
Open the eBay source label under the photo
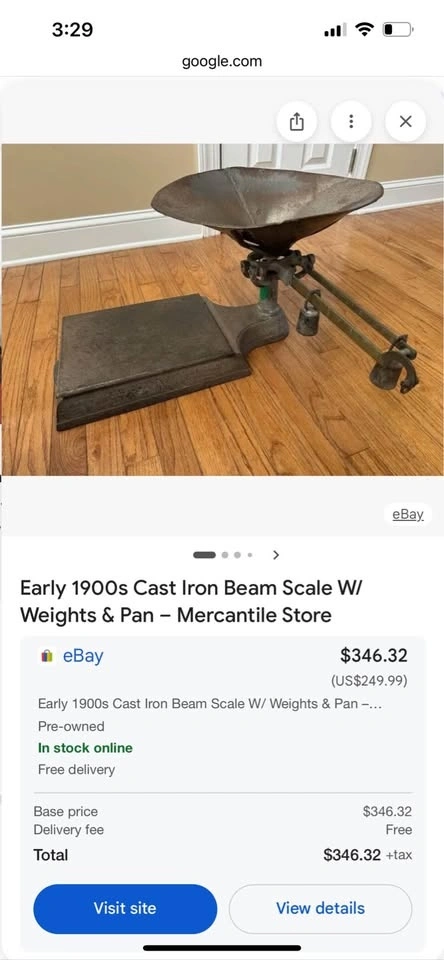point(408,514)
